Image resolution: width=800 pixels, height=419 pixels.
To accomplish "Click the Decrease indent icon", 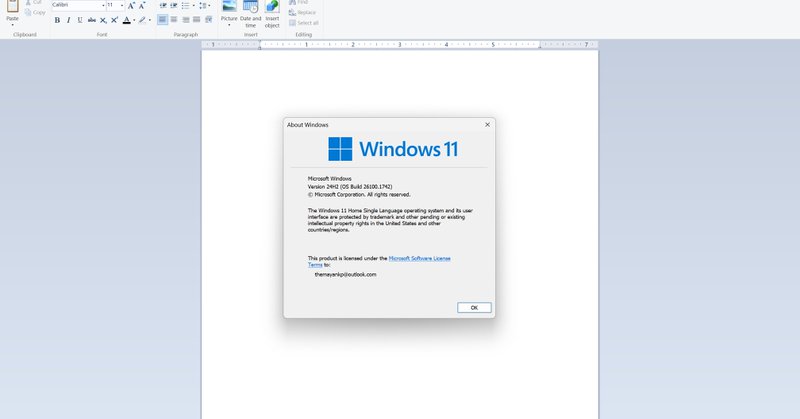I will pos(163,6).
